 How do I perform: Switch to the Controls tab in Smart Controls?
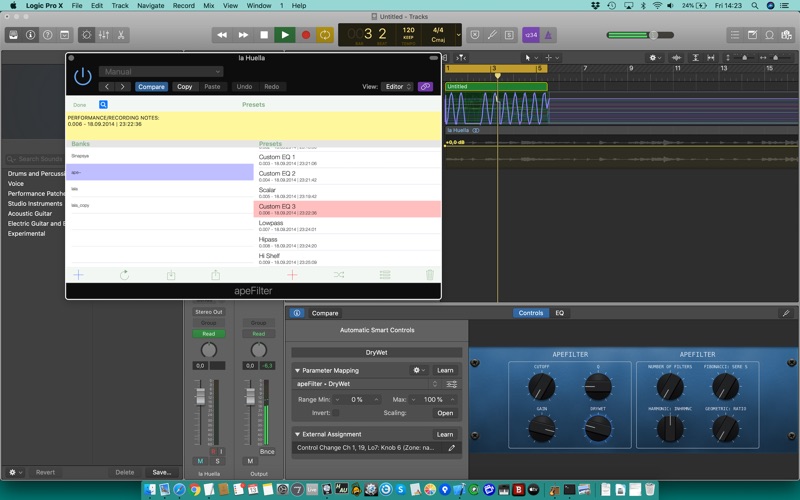click(x=531, y=313)
